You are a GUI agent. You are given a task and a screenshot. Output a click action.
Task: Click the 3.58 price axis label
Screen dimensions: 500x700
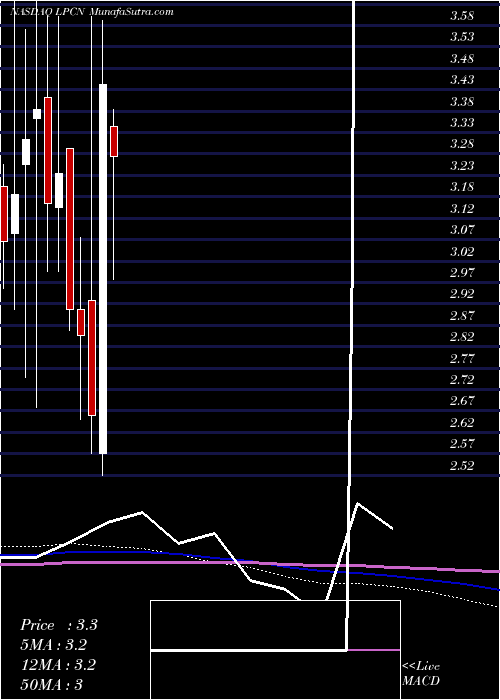pyautogui.click(x=462, y=17)
